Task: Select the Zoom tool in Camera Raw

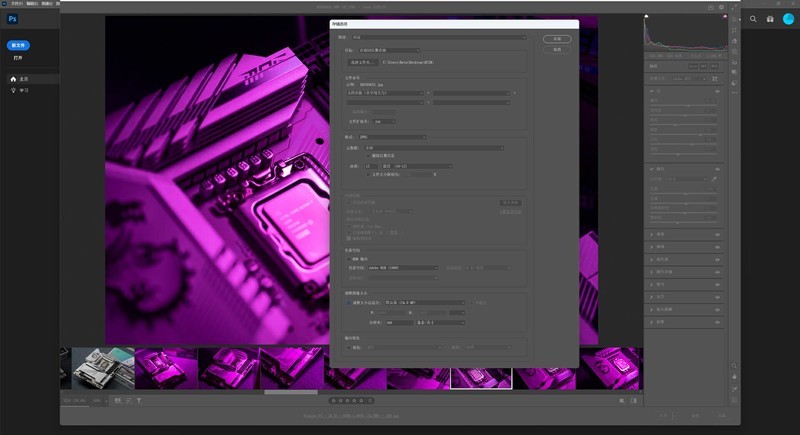Action: point(734,366)
